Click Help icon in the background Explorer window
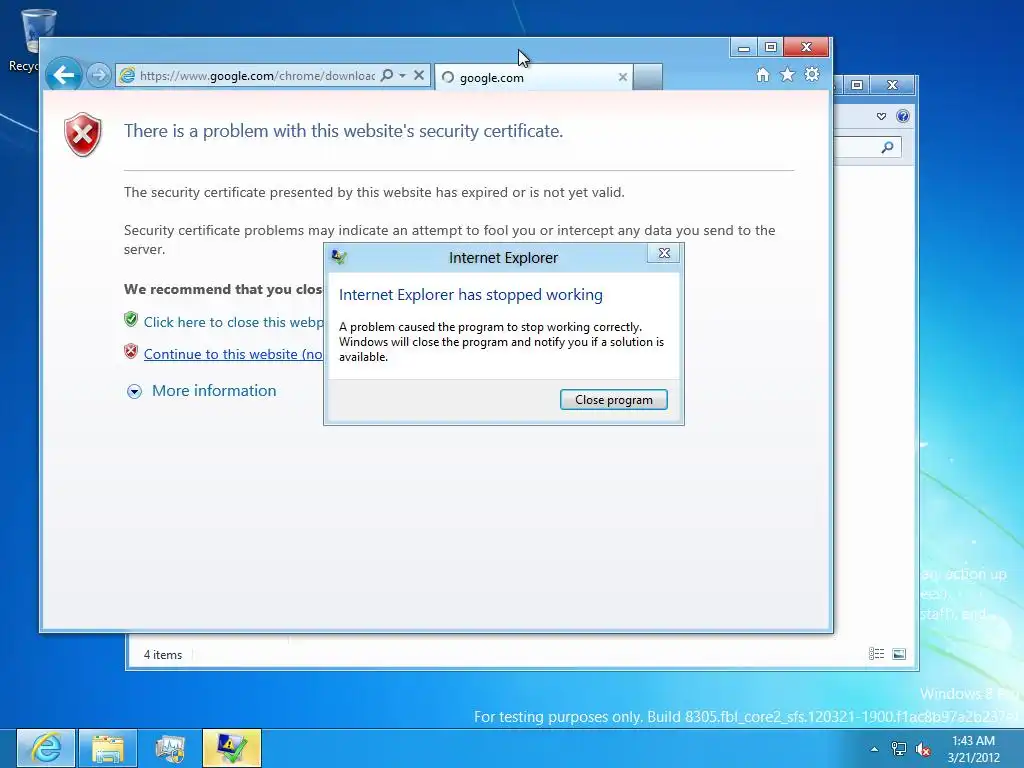The image size is (1024, 768). (x=903, y=116)
